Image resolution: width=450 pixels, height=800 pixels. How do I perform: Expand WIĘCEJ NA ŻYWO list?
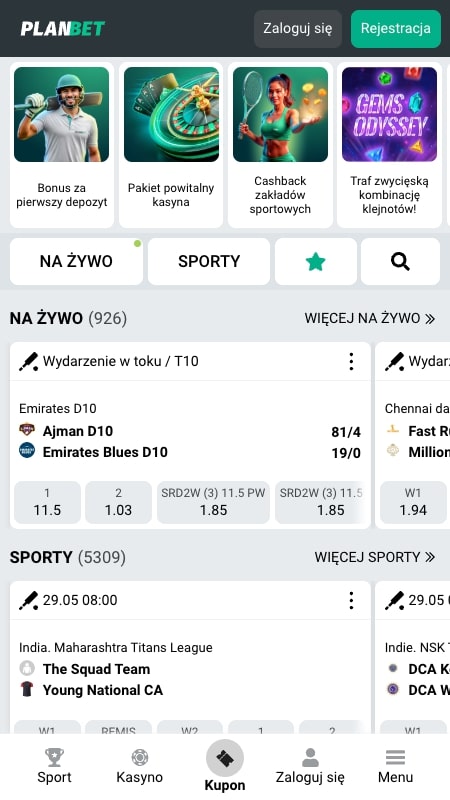[x=370, y=318]
